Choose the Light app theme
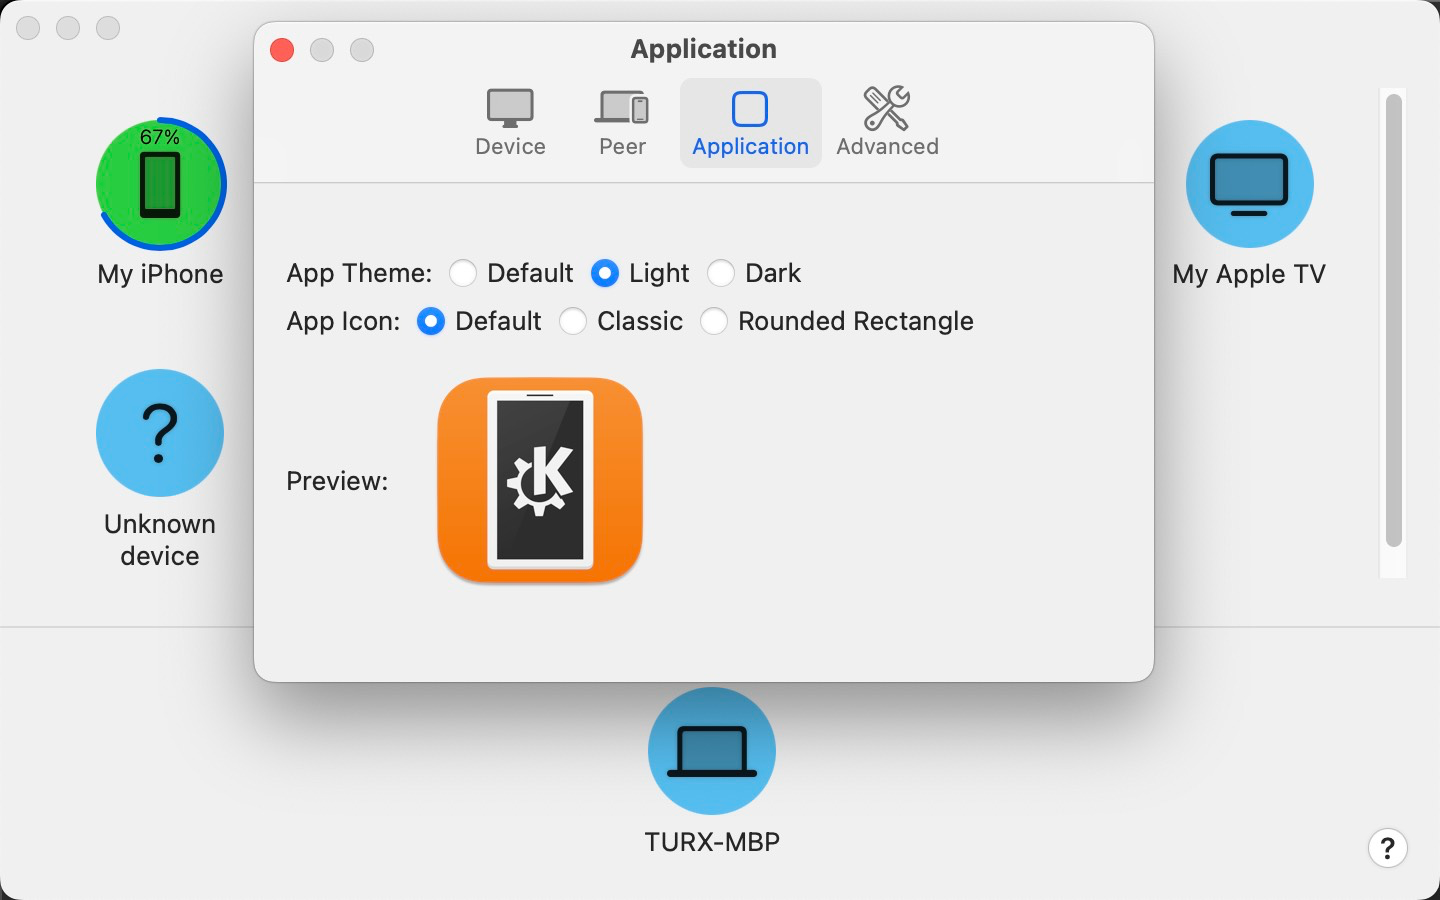Viewport: 1440px width, 900px height. tap(605, 273)
